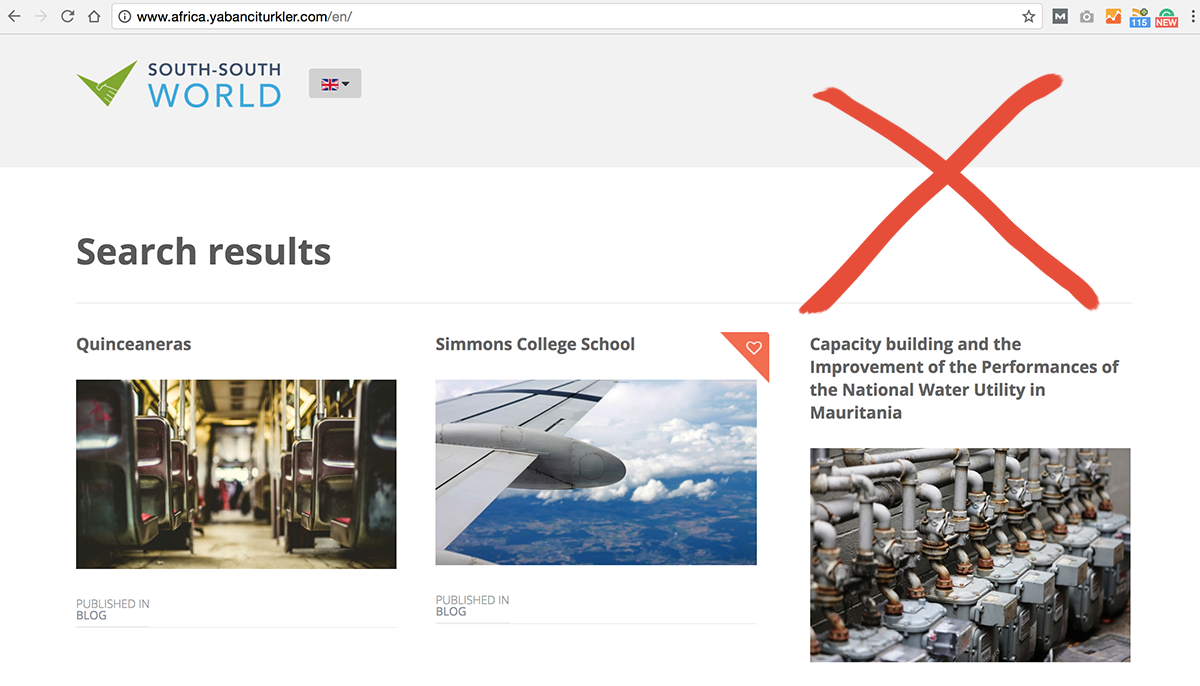Viewport: 1200px width, 686px height.
Task: Click the South-South World logo
Action: (179, 84)
